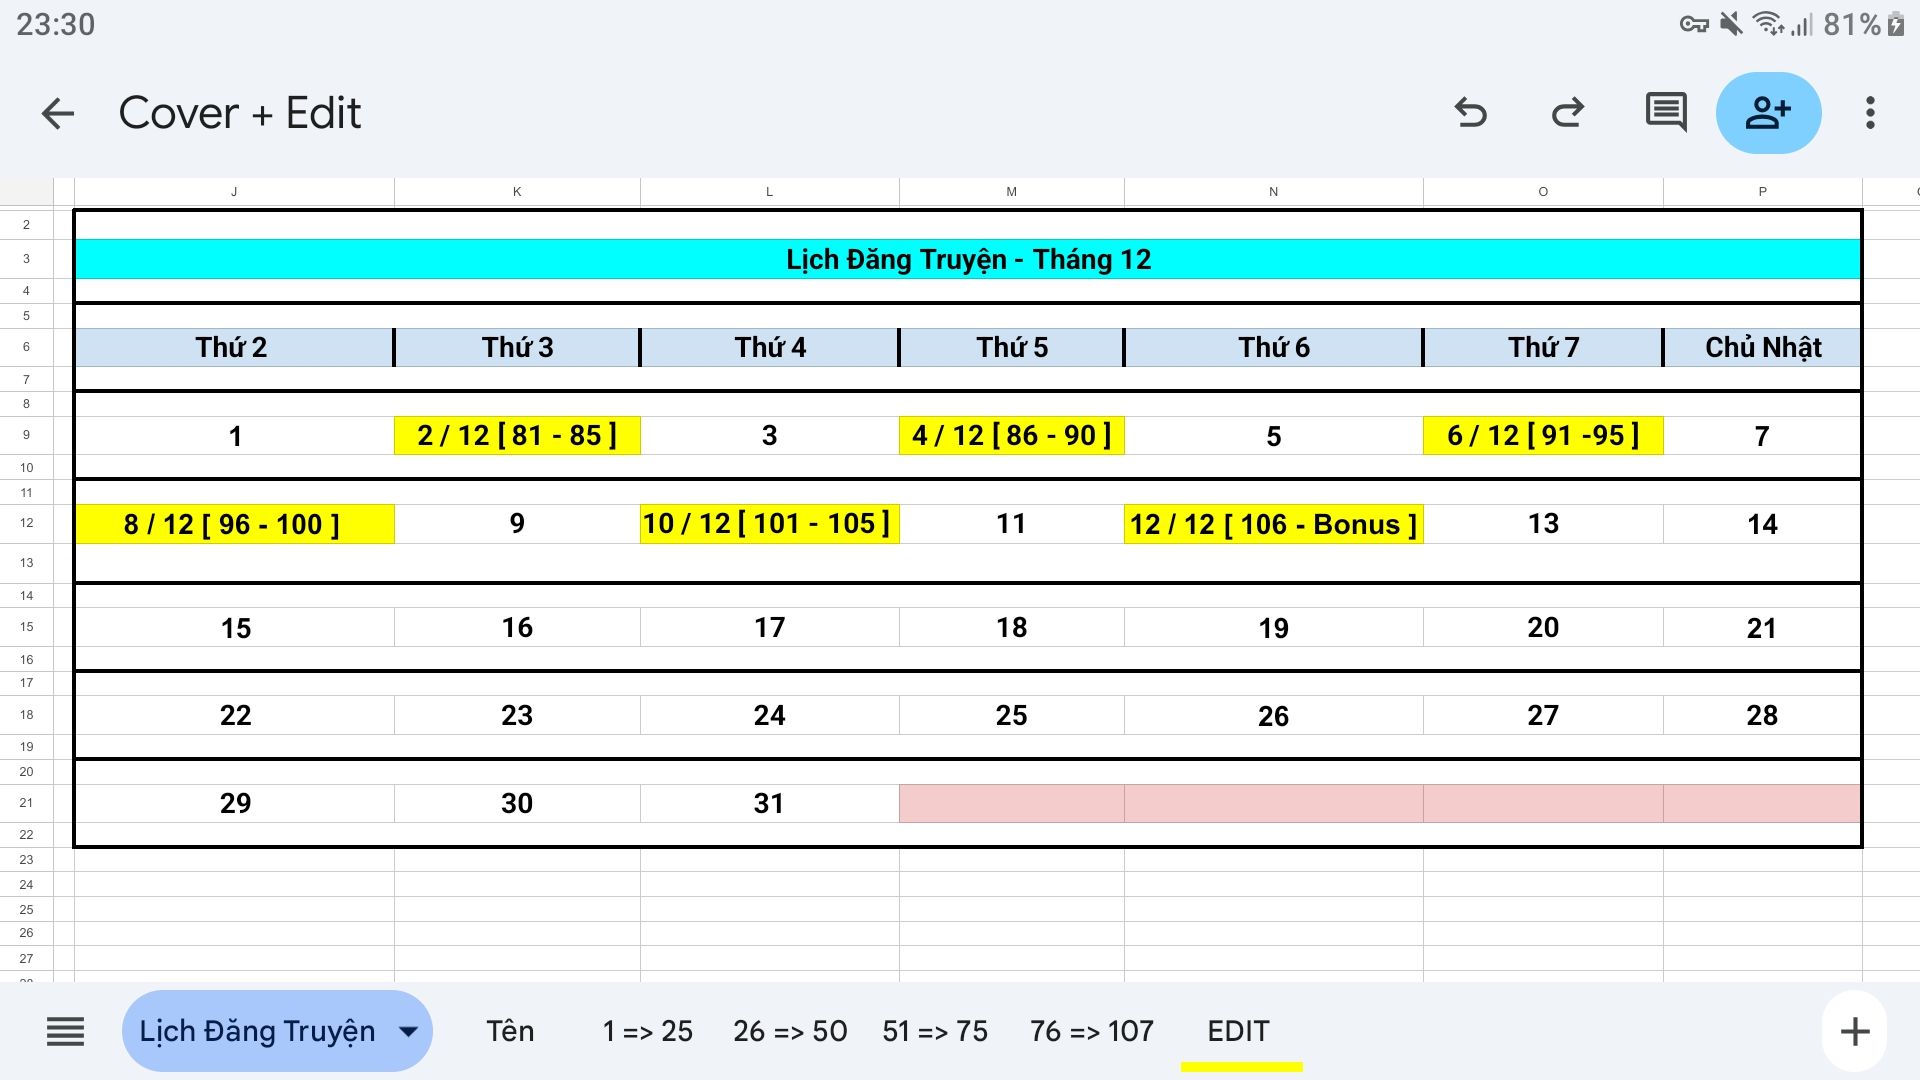Click the redo icon
This screenshot has height=1080, width=1920.
coord(1567,113)
